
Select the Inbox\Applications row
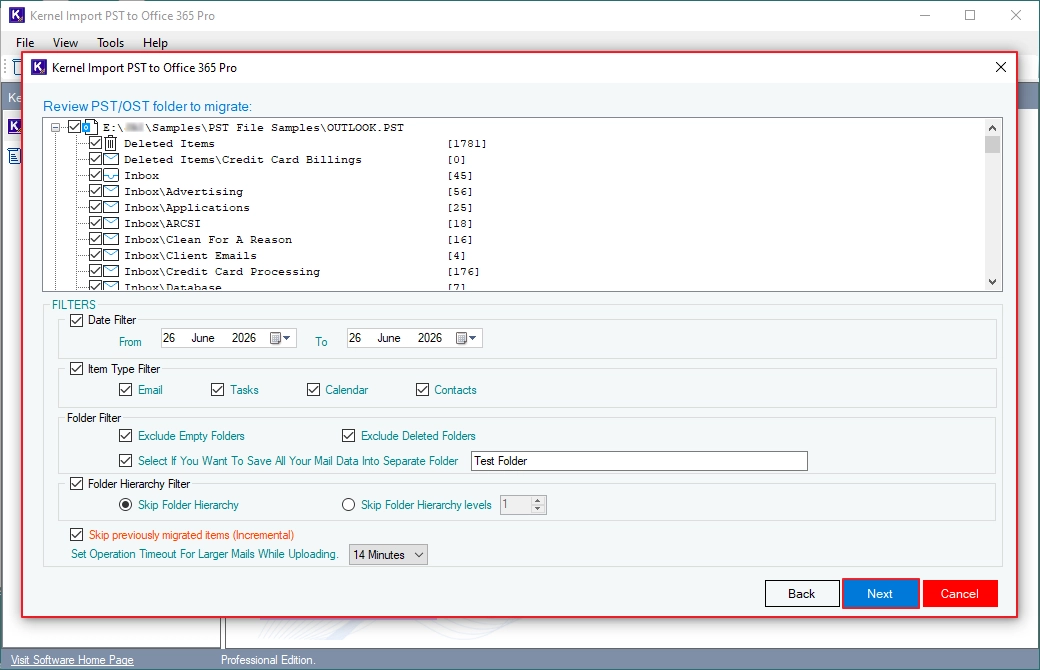coord(186,208)
